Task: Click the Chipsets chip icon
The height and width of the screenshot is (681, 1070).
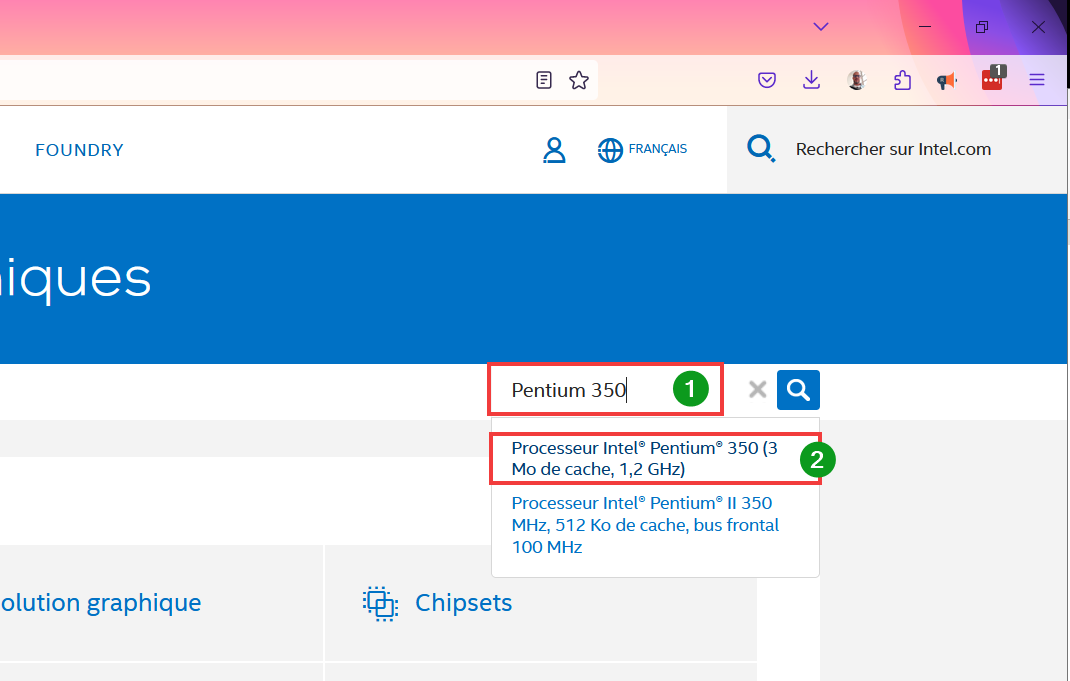Action: 380,604
